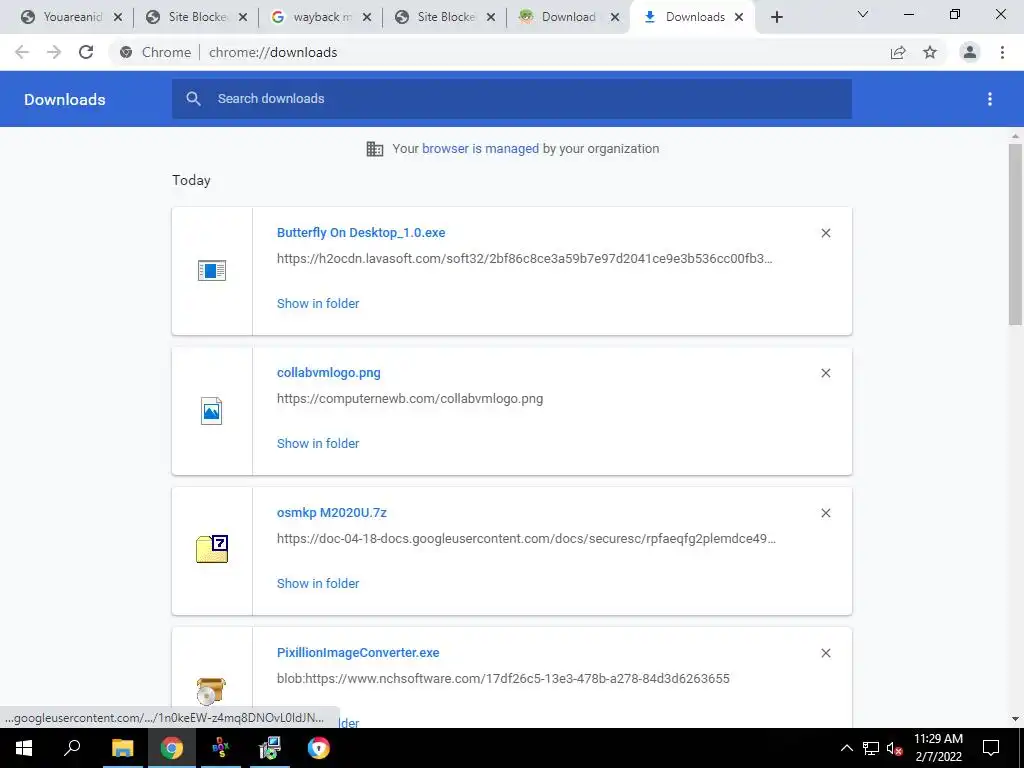Open the tab search chevron

coord(863,14)
